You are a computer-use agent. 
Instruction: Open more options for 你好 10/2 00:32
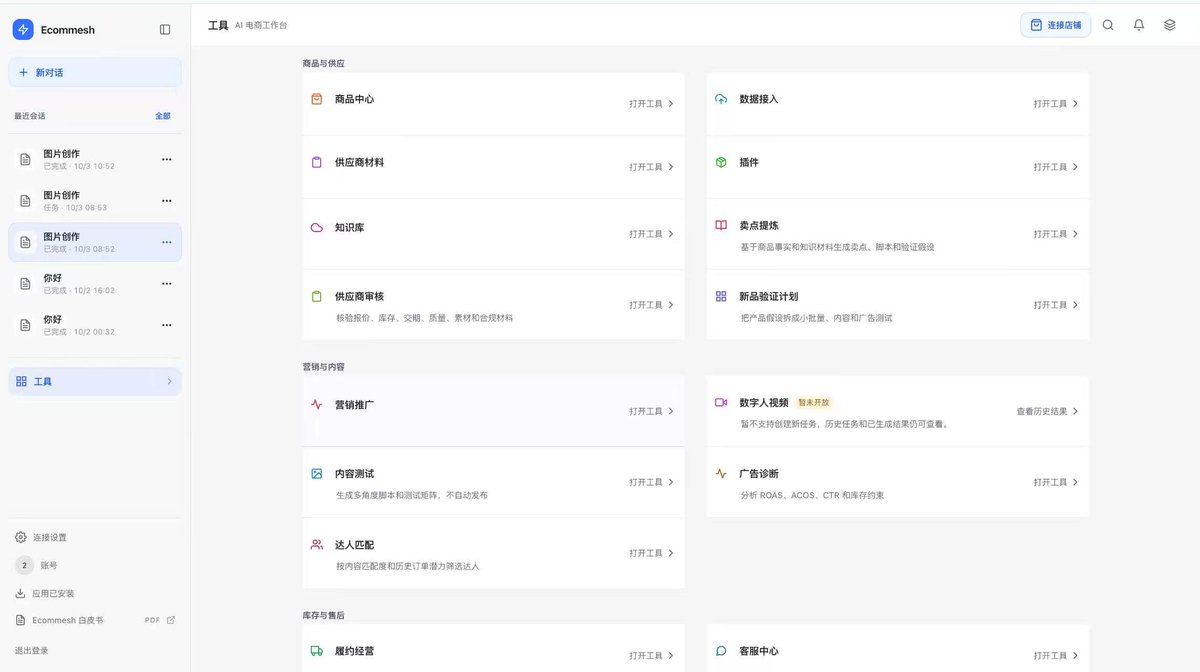(167, 325)
